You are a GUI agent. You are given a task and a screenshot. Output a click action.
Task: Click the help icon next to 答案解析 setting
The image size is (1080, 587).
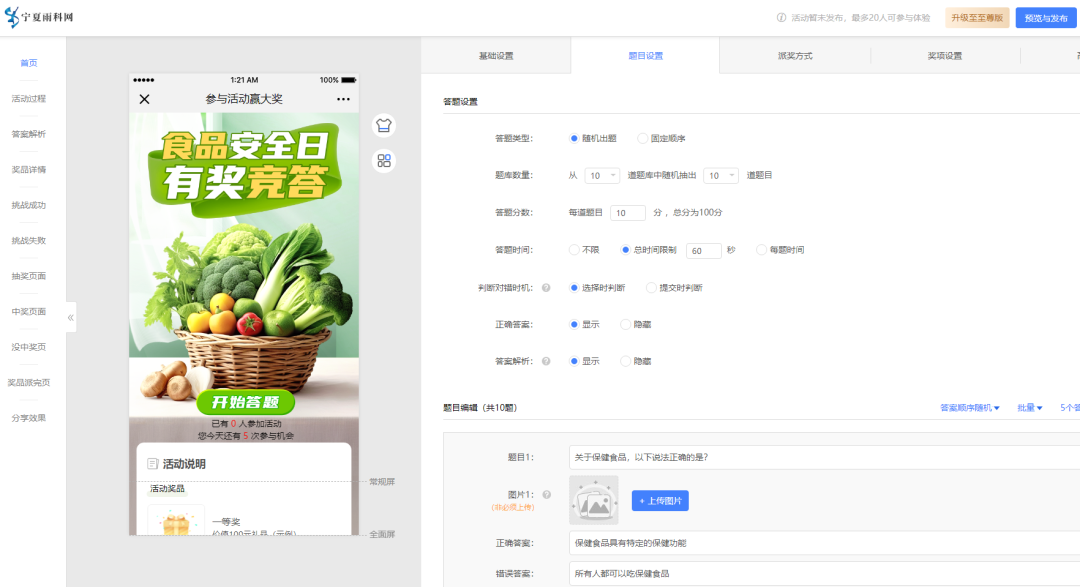(x=546, y=361)
